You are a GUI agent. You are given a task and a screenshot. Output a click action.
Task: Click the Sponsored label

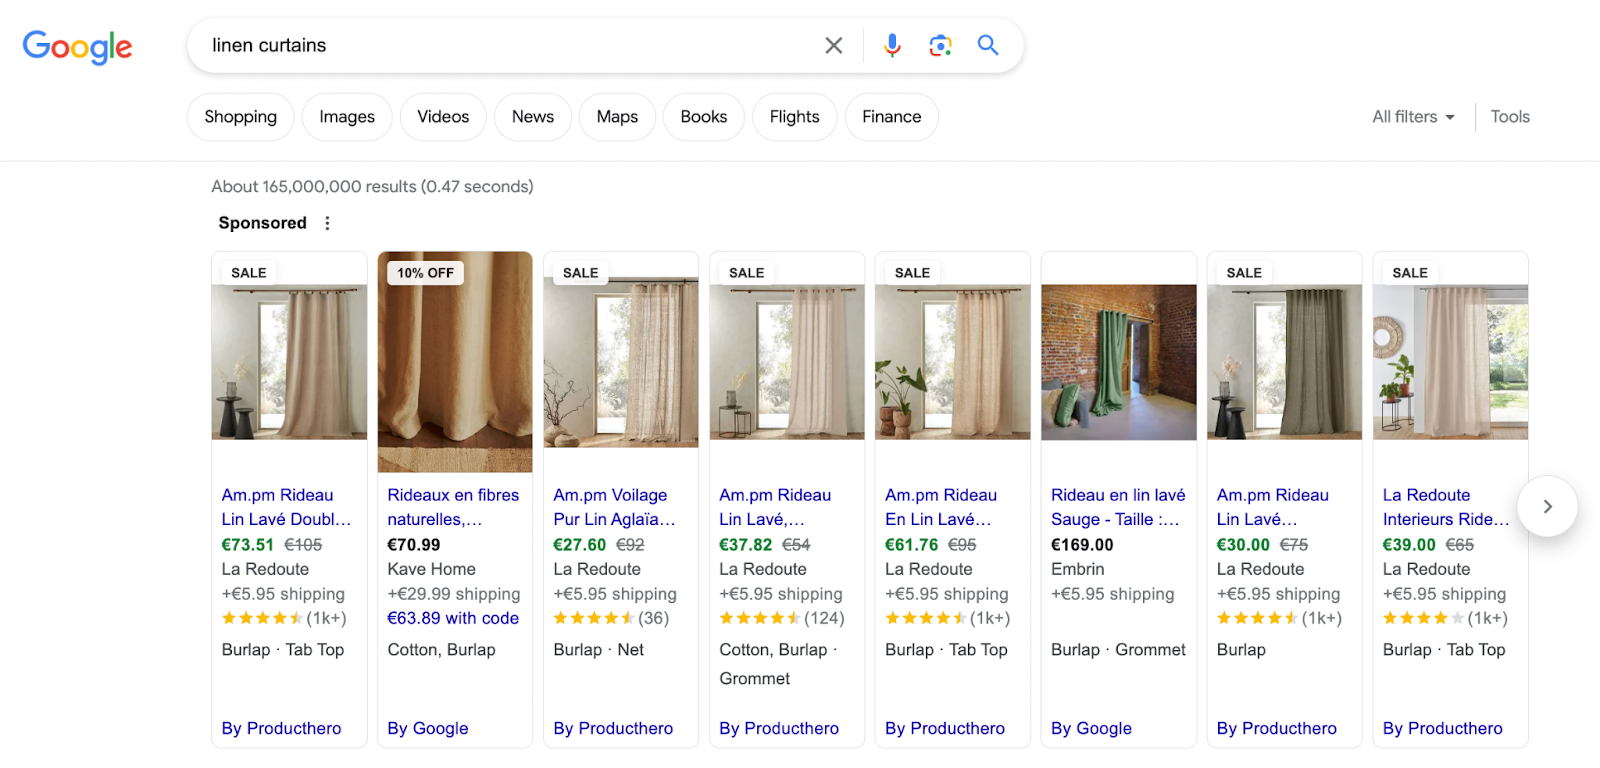click(x=263, y=223)
